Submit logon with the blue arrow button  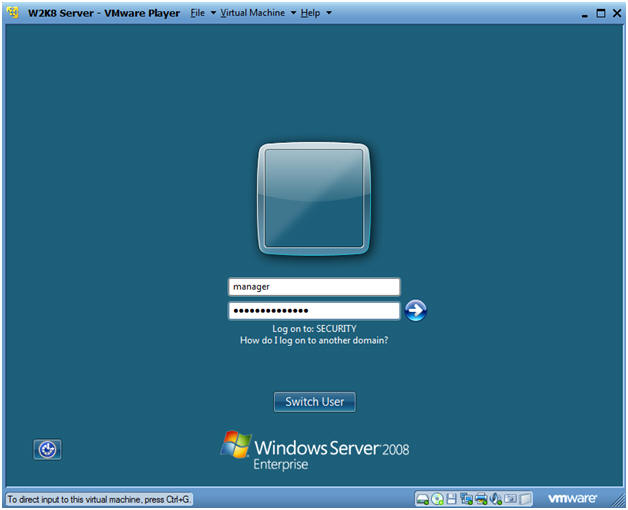click(415, 310)
